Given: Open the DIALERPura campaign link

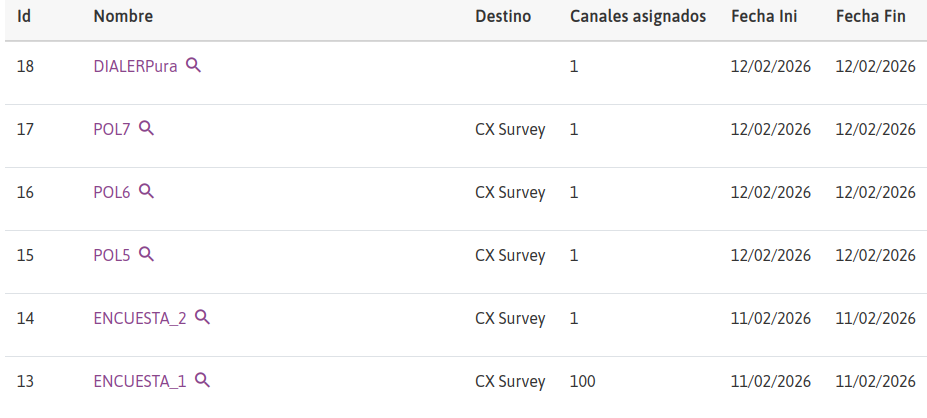Looking at the screenshot, I should click(x=135, y=67).
